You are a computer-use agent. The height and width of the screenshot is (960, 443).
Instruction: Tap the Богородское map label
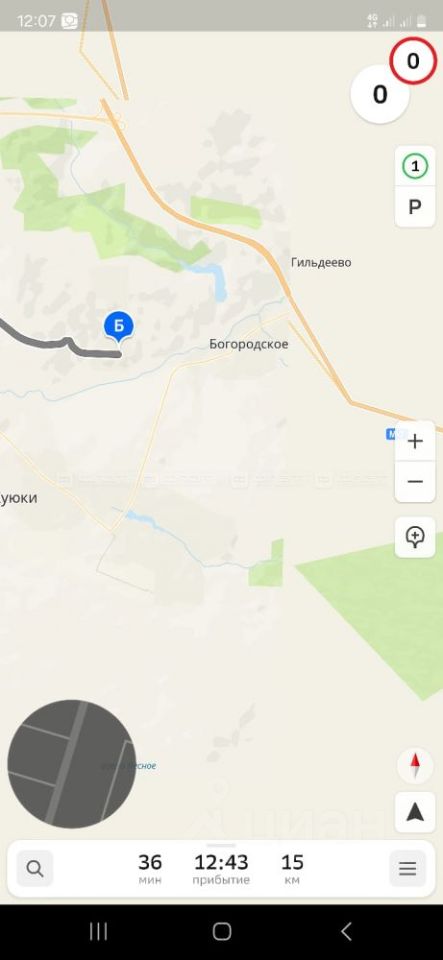pyautogui.click(x=248, y=344)
